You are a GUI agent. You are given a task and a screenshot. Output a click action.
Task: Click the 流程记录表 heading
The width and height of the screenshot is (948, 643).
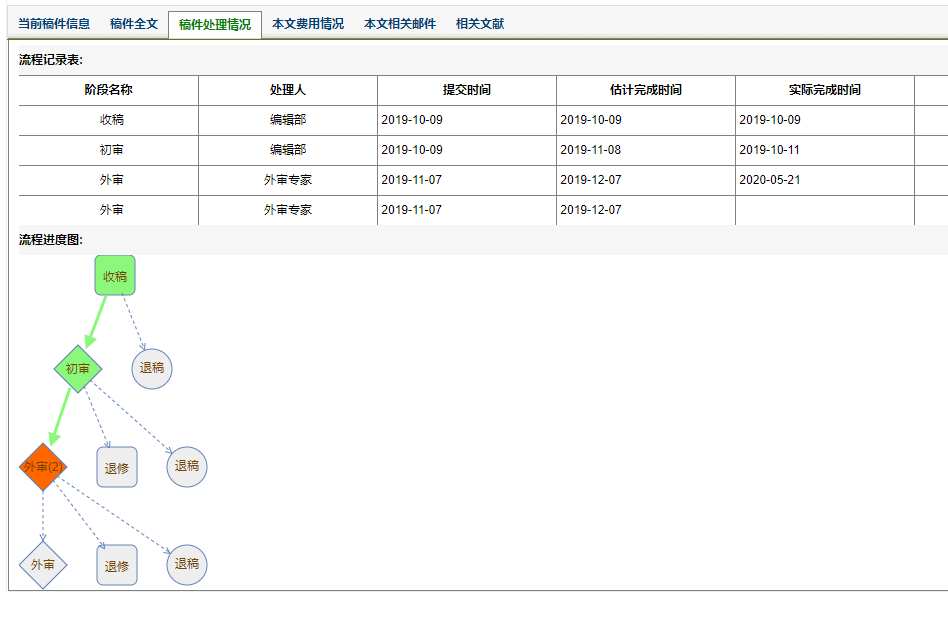51,60
